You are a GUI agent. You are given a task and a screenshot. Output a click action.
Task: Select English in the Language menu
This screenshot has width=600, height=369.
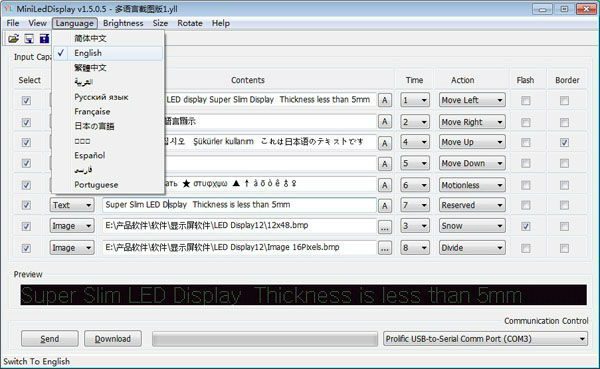tap(109, 53)
